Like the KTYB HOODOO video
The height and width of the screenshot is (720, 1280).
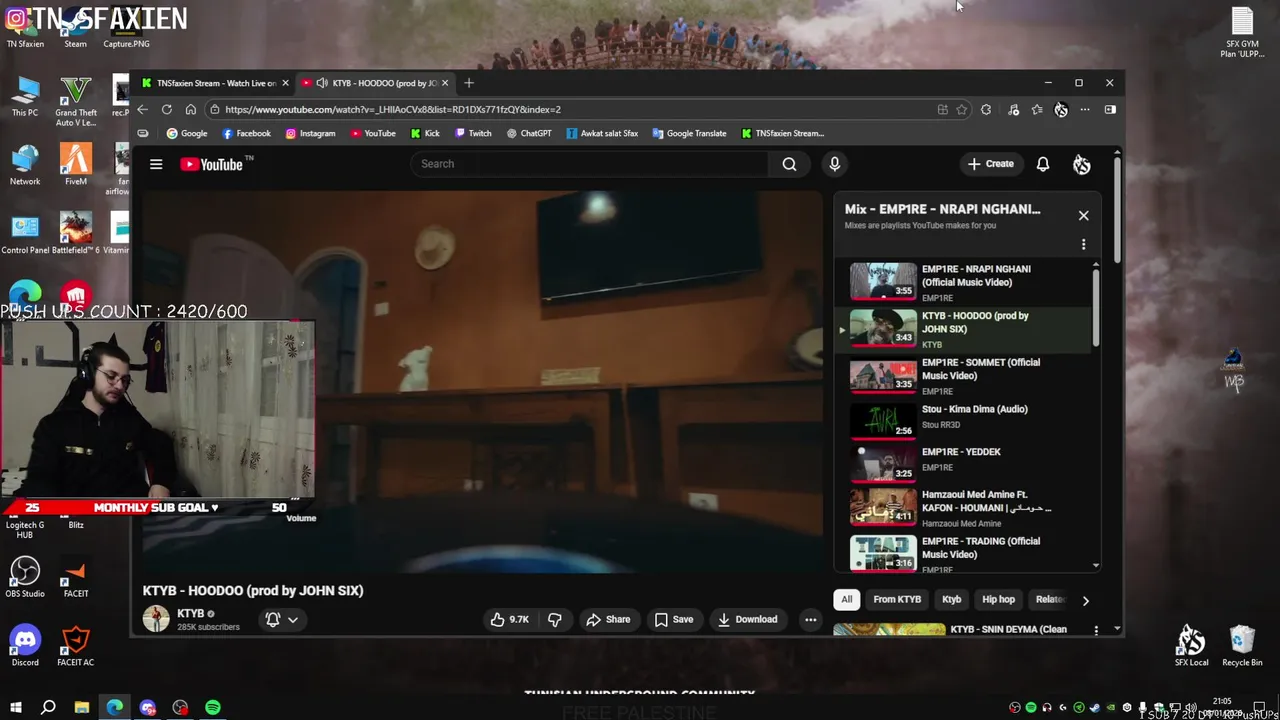point(510,619)
